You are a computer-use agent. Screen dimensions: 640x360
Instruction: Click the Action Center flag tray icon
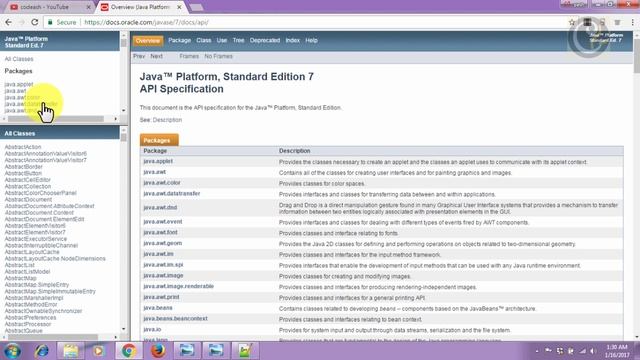(549, 351)
